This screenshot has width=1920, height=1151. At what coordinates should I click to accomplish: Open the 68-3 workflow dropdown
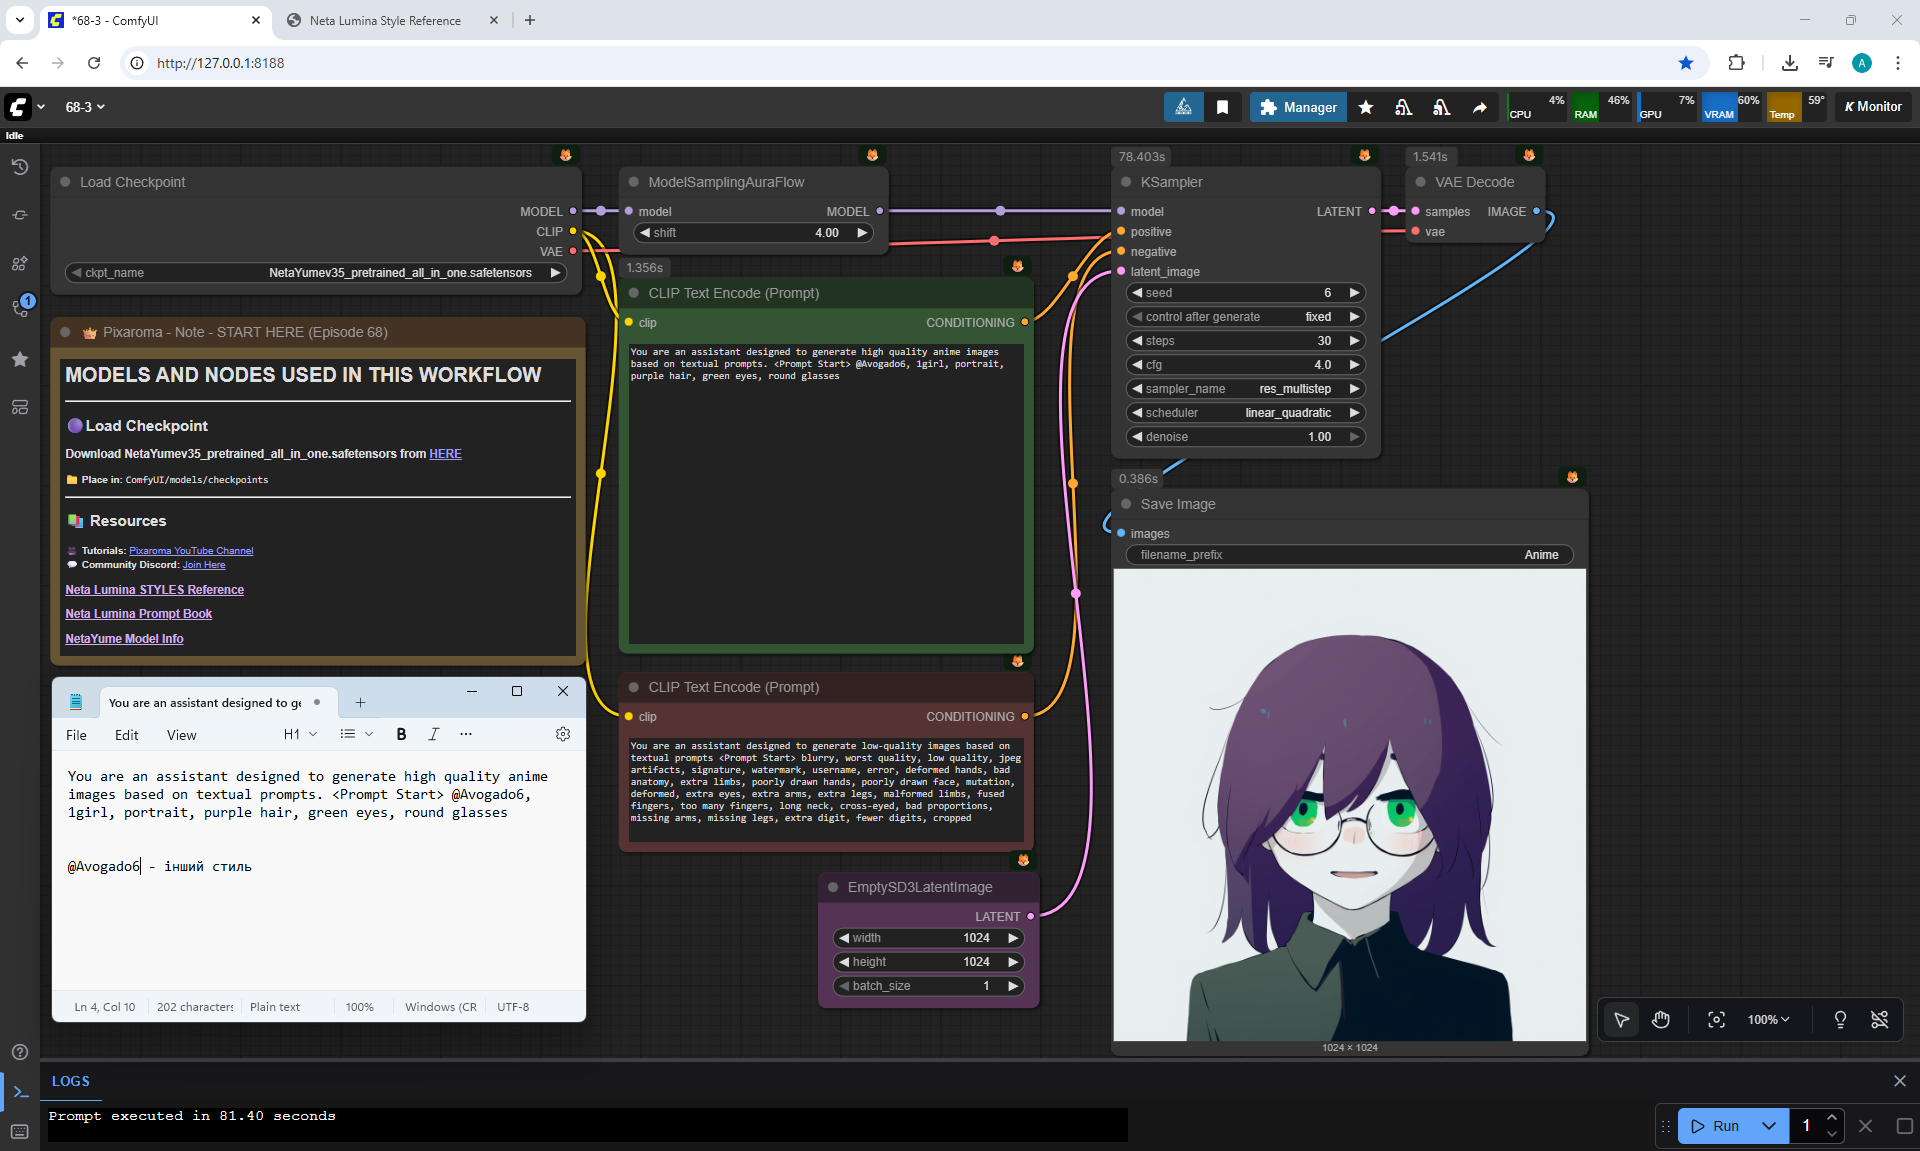point(85,107)
